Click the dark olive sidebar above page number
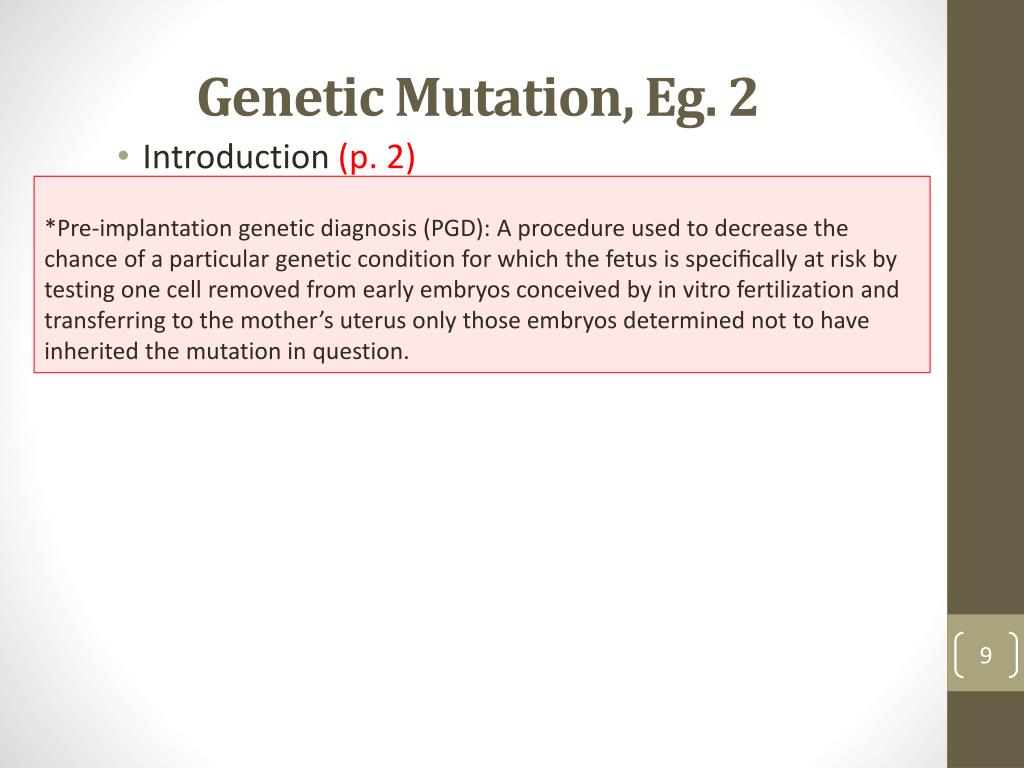Screen dimensions: 1024x768 pos(985,307)
